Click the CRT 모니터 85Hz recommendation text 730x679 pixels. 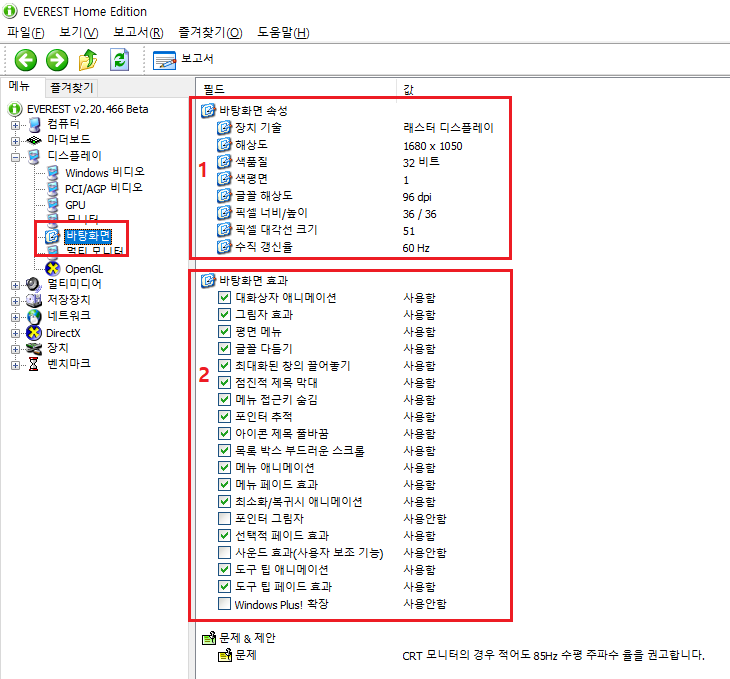[x=554, y=655]
